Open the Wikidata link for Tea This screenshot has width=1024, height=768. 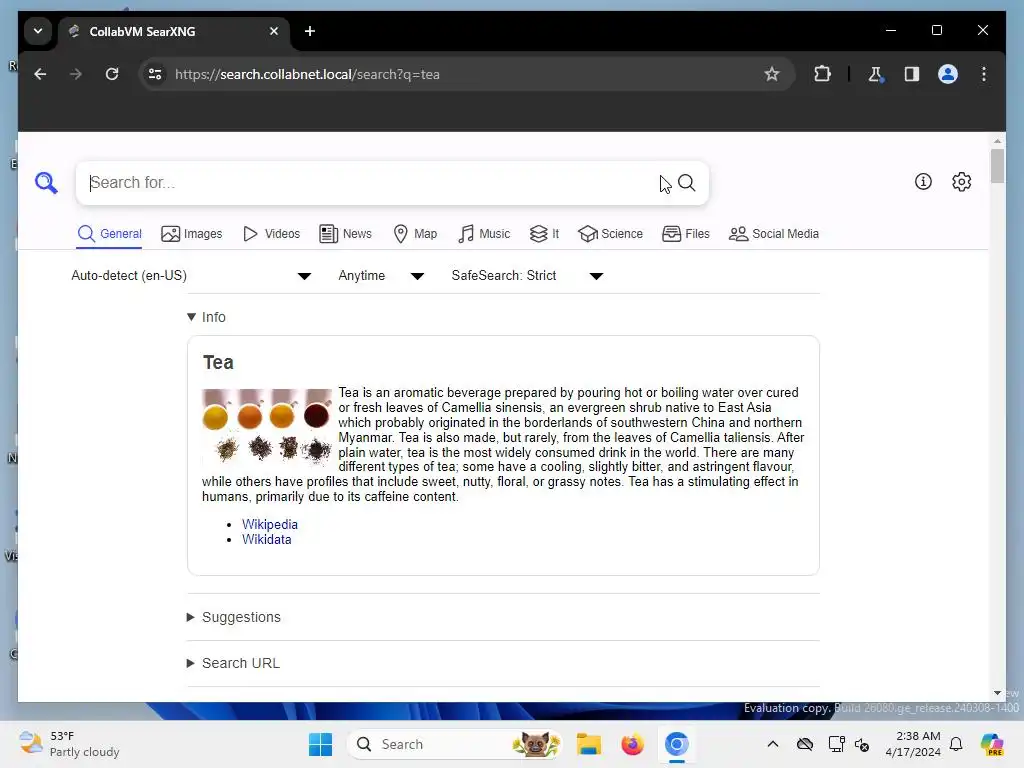pos(266,539)
